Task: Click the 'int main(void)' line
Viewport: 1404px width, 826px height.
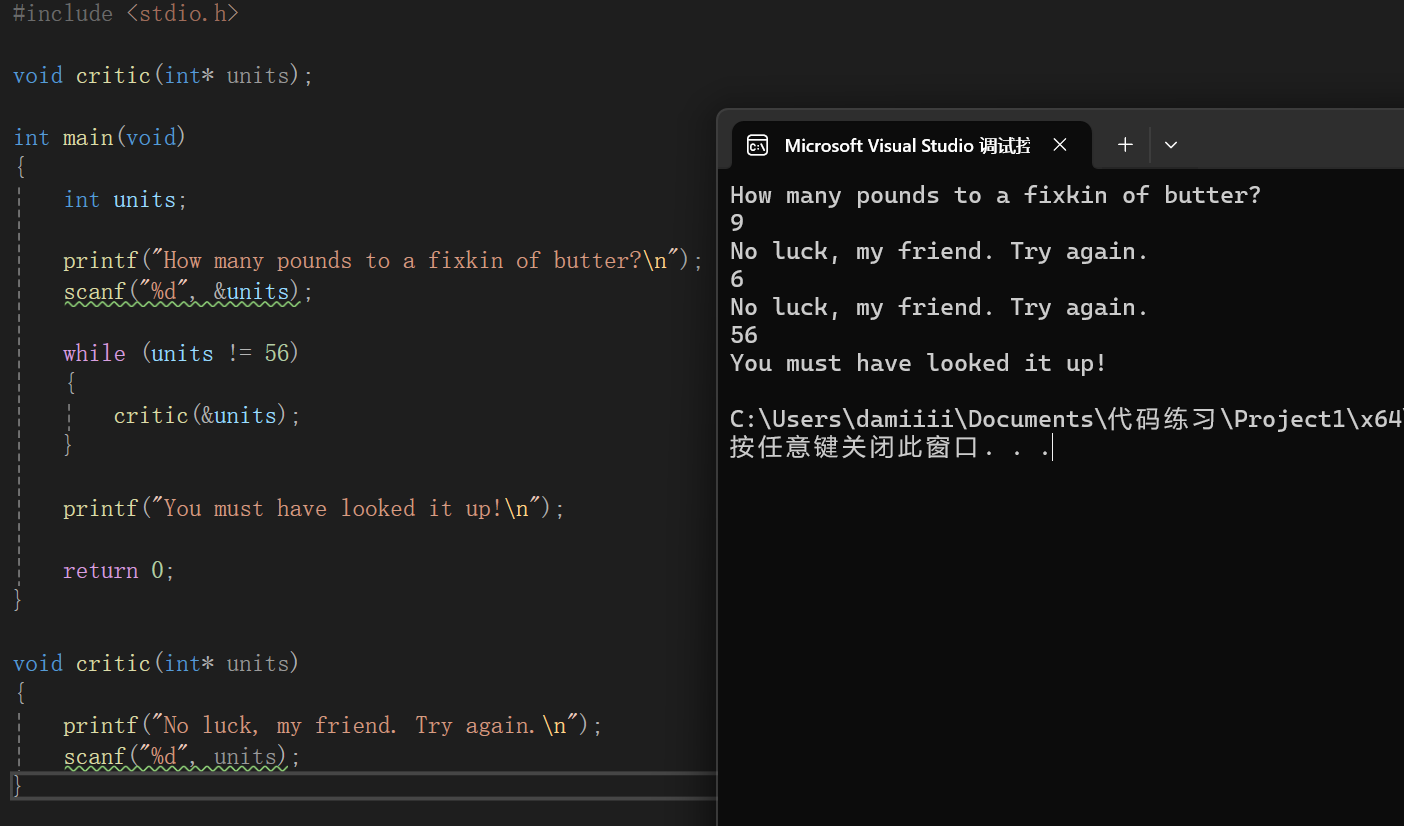Action: (x=100, y=138)
